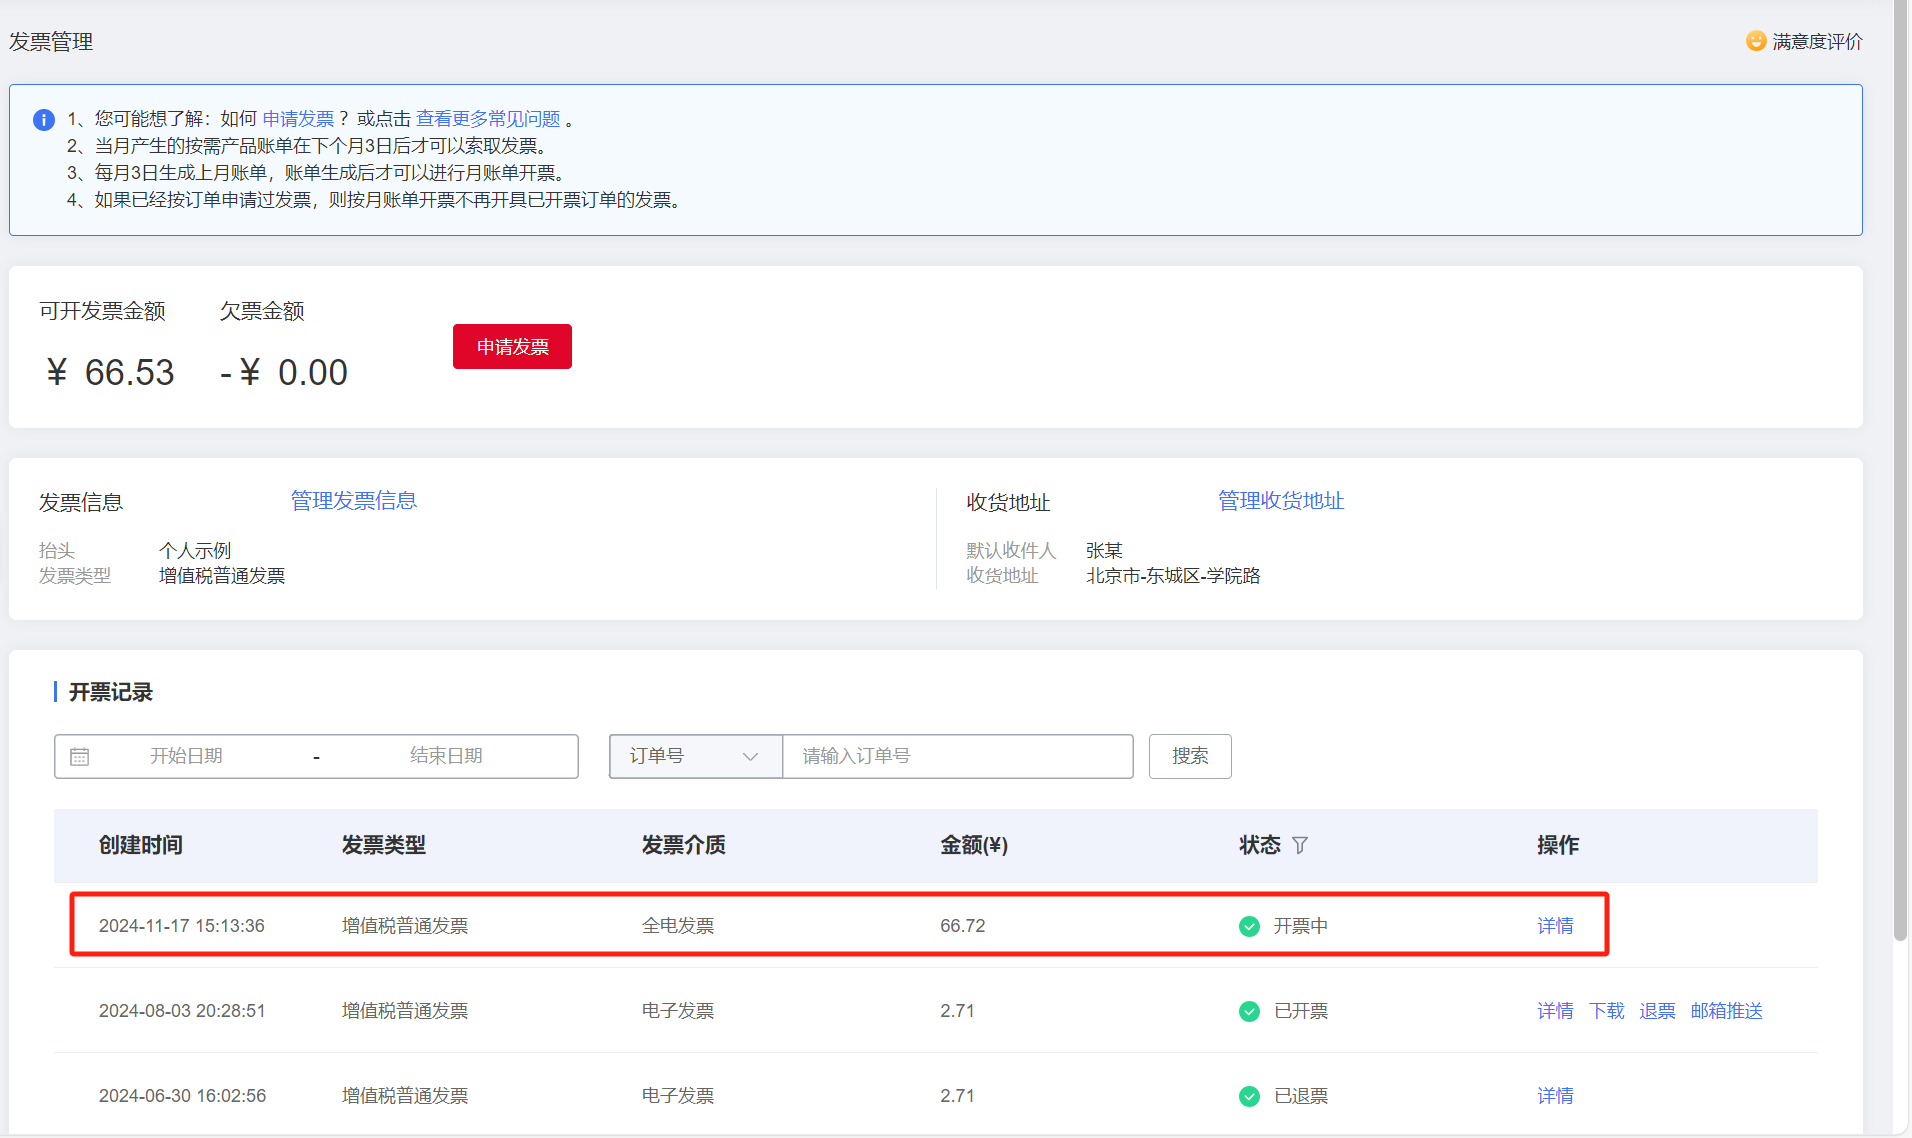The image size is (1912, 1138).
Task: Click the 请输入订单号 input field
Action: click(x=958, y=757)
